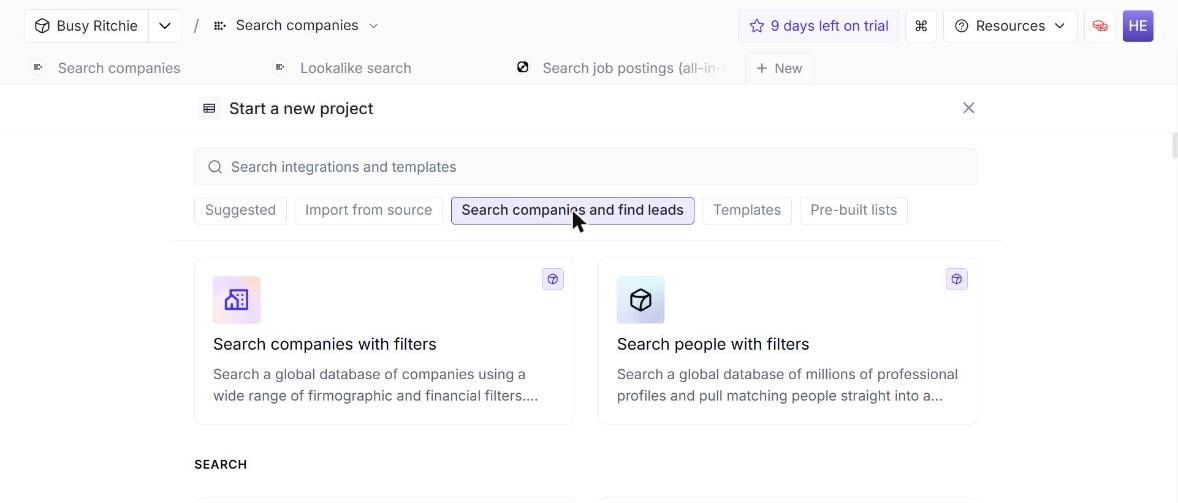This screenshot has width=1178, height=503.
Task: Click the Search companies tab icon
Action: (x=38, y=68)
